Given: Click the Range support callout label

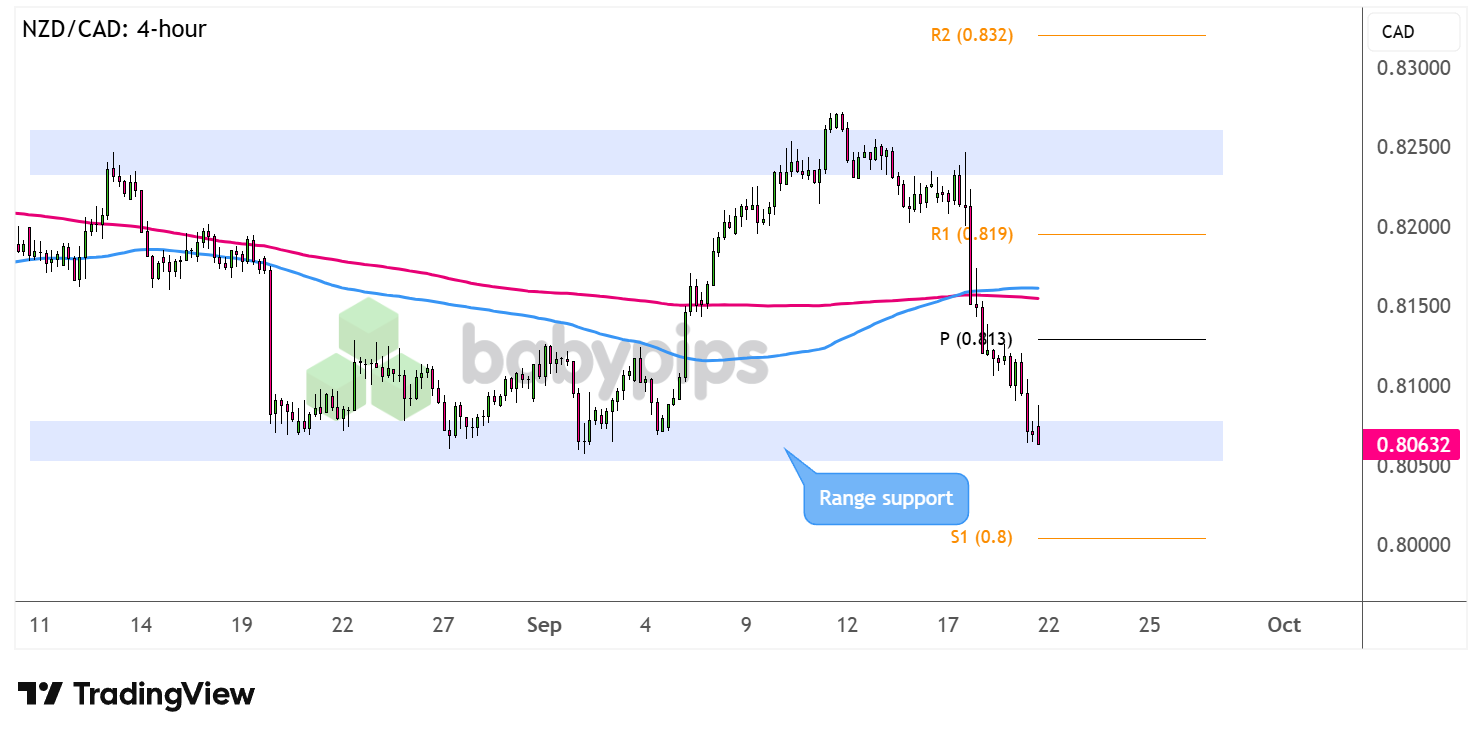Looking at the screenshot, I should click(x=886, y=498).
